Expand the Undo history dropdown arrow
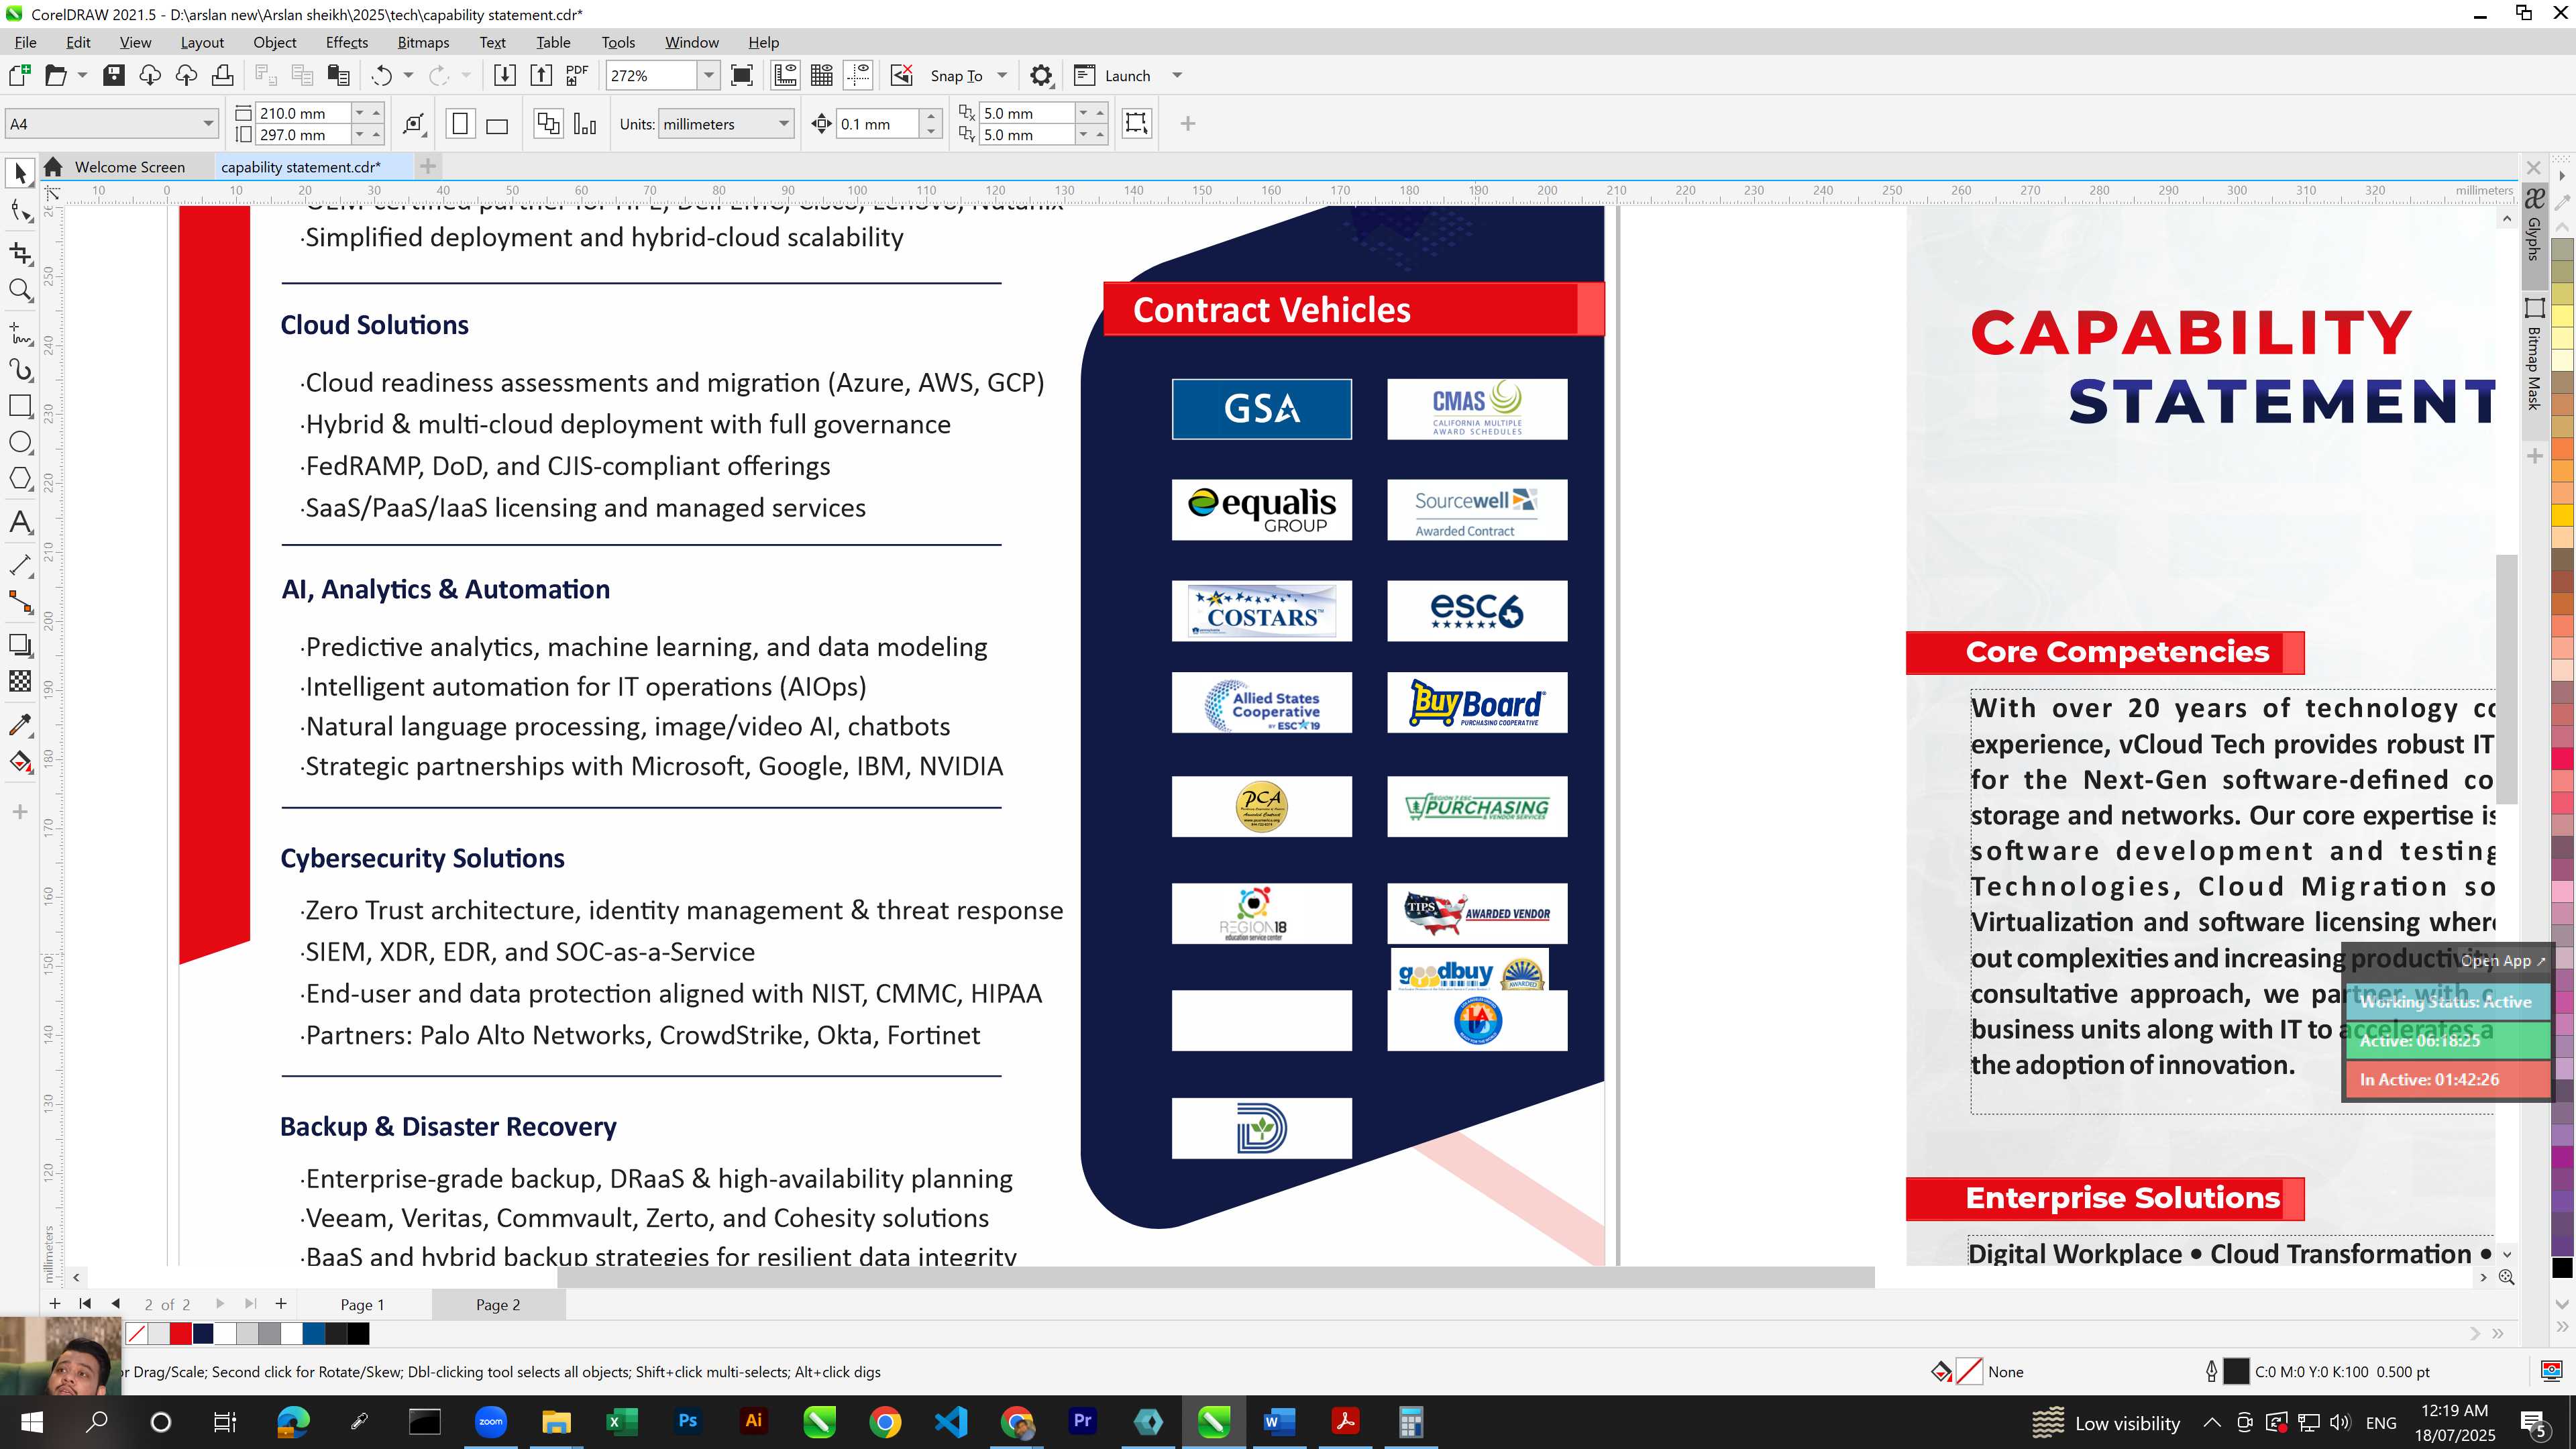Screen dimensions: 2576x1449 408,76
